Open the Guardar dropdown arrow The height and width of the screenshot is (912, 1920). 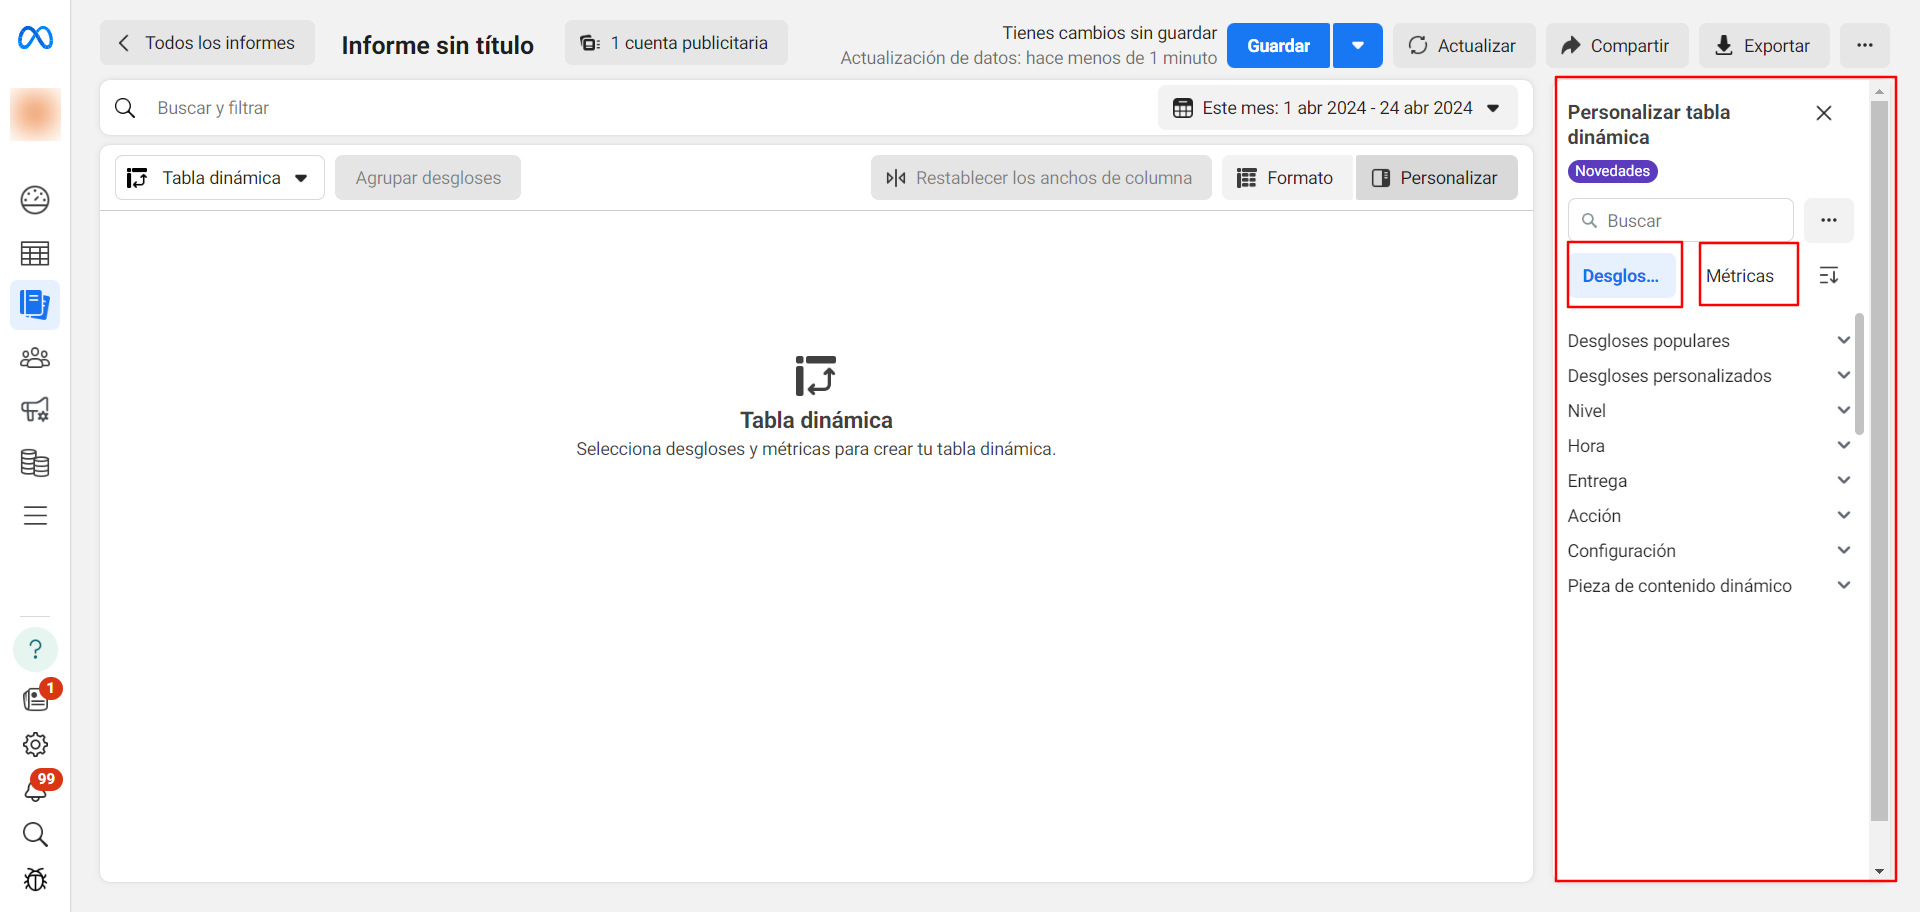click(1358, 45)
